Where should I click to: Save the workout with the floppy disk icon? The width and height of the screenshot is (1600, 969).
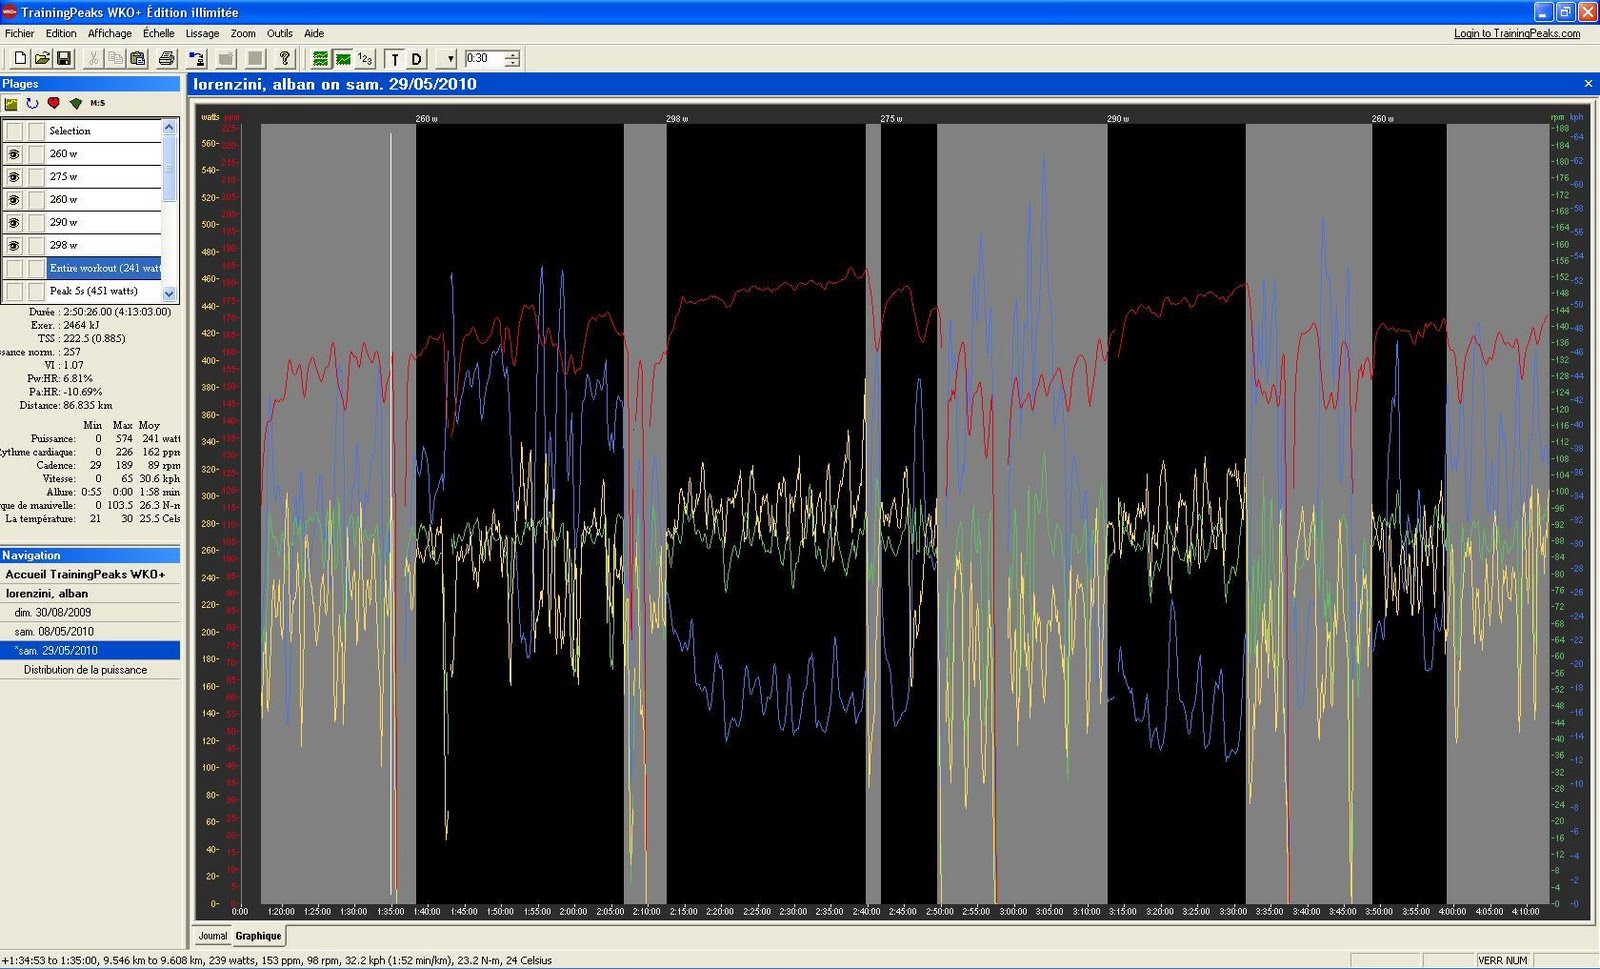(x=64, y=59)
